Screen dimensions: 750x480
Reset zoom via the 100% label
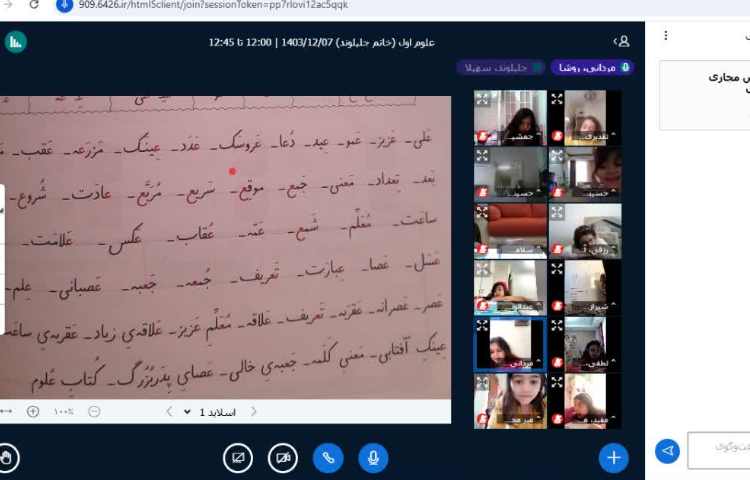(64, 411)
